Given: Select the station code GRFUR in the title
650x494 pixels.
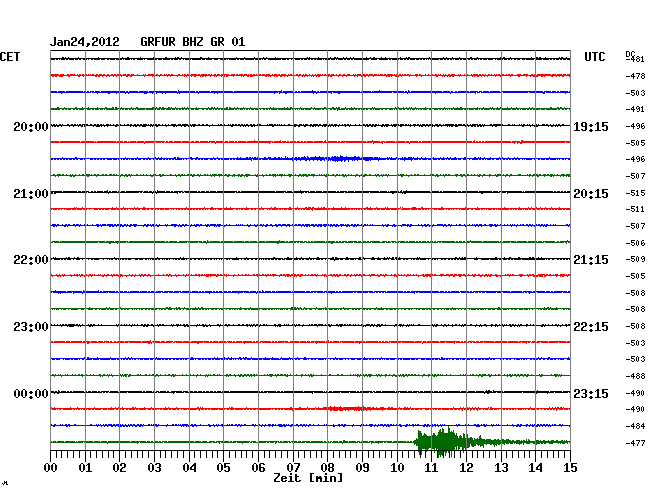Looking at the screenshot, I should (158, 42).
